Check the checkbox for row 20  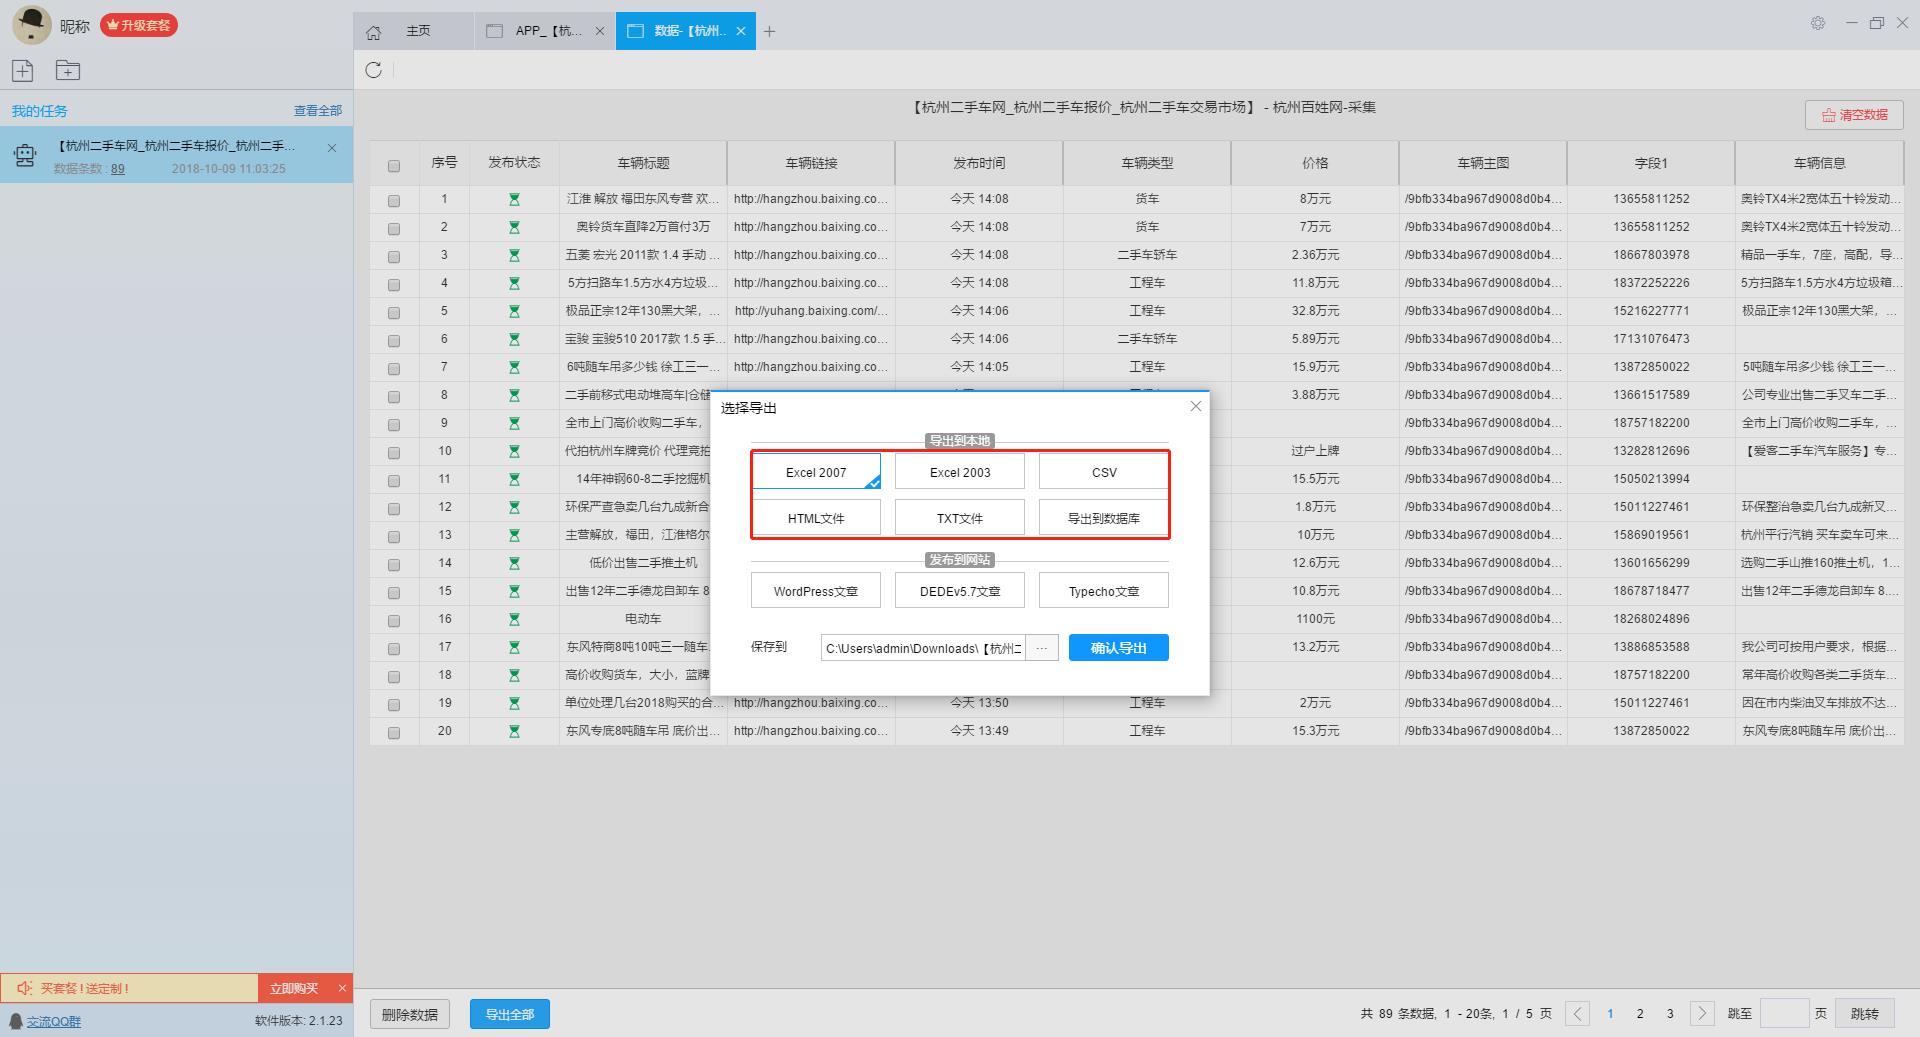(x=393, y=733)
